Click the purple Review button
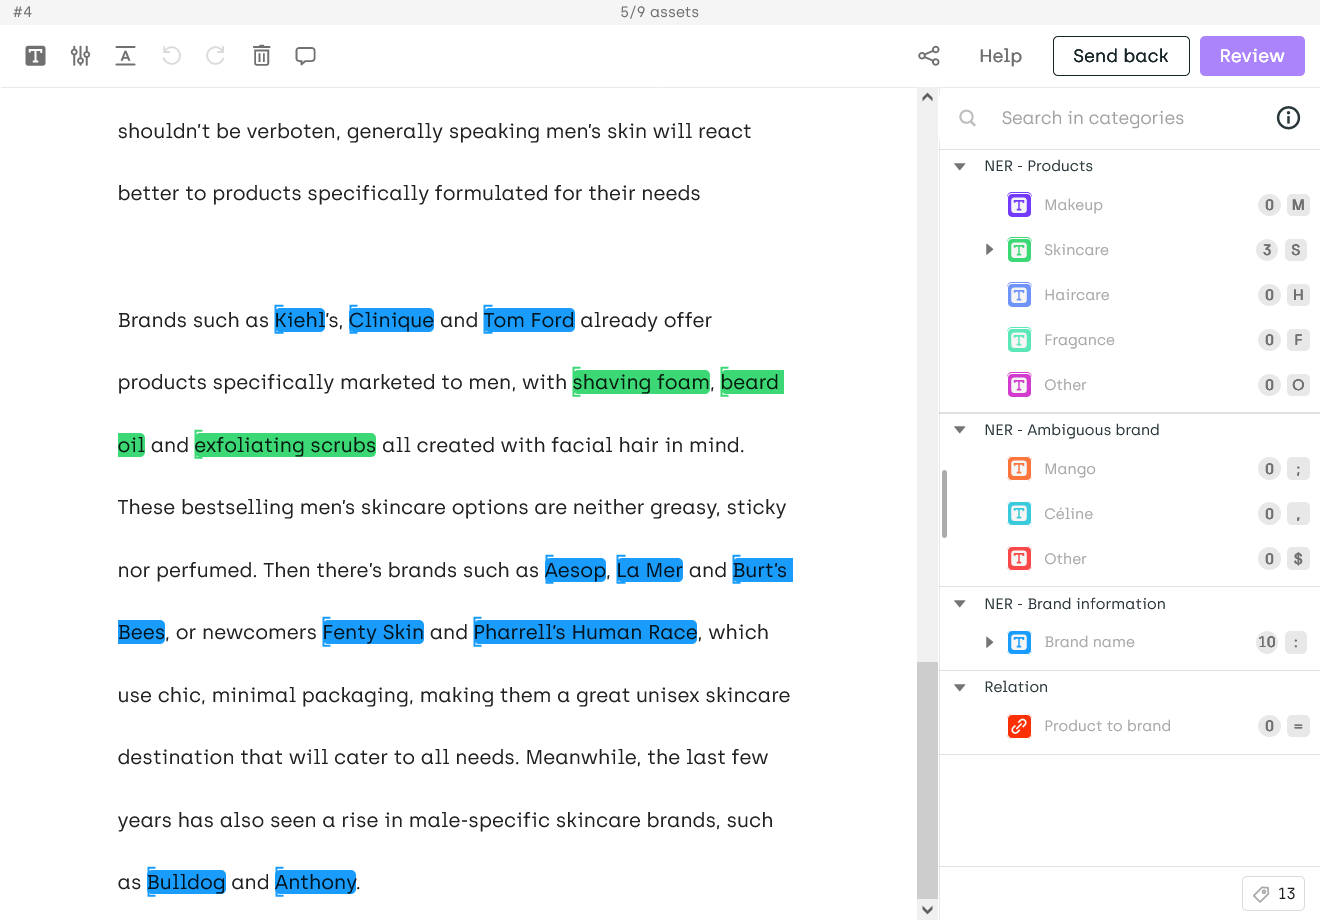This screenshot has height=920, width=1320. pyautogui.click(x=1252, y=56)
